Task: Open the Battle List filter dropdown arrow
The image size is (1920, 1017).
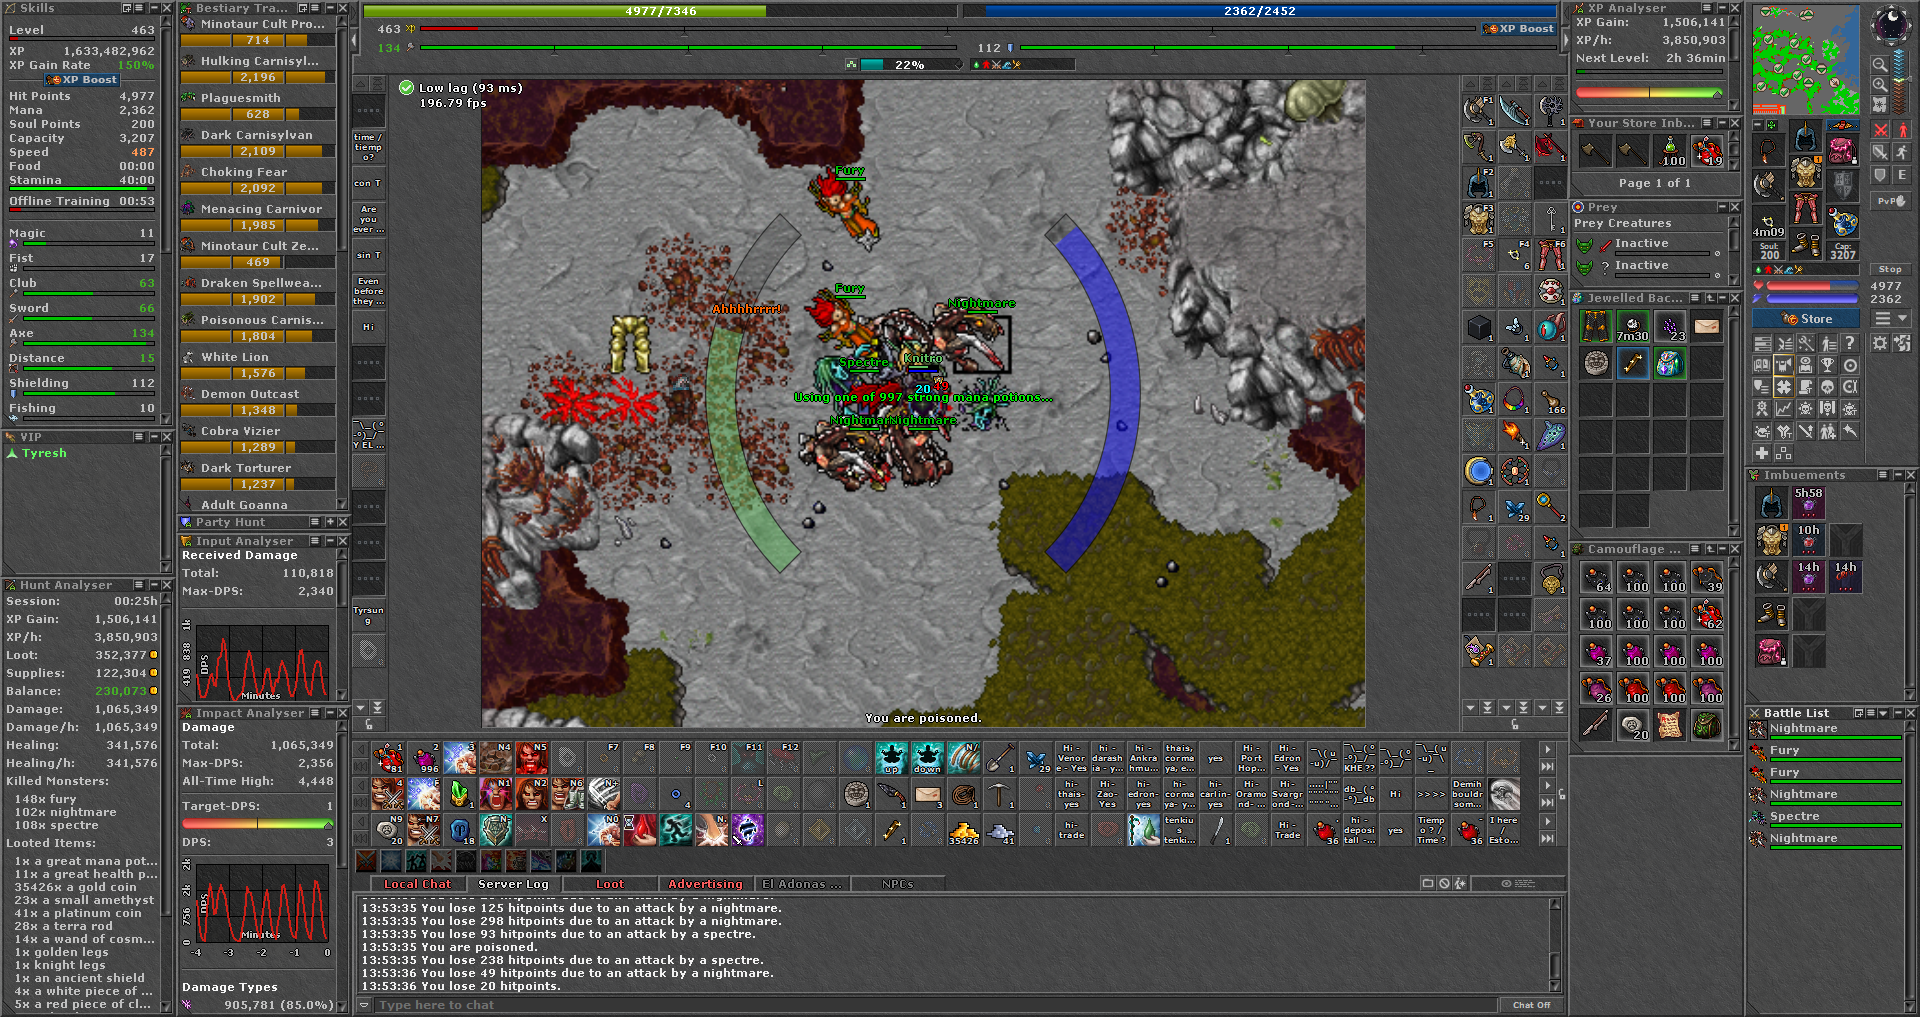Action: click(1883, 713)
